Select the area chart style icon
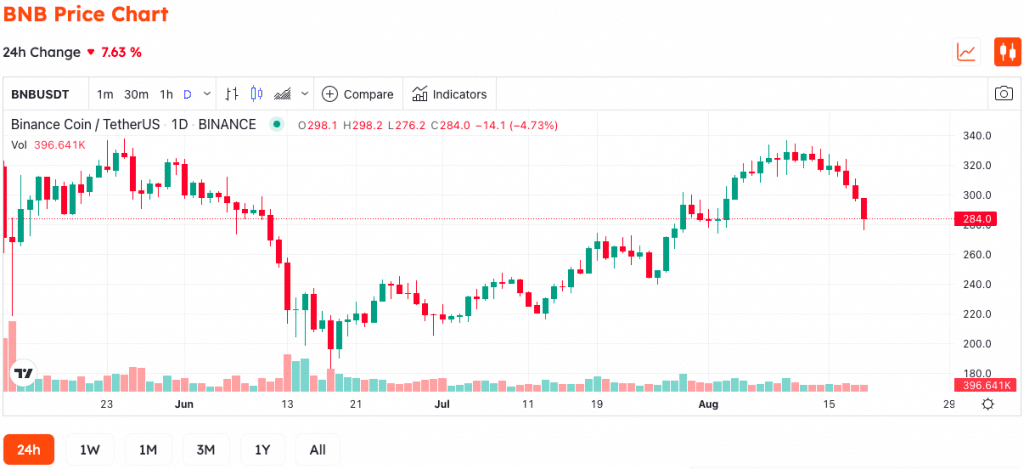The height and width of the screenshot is (469, 1024). [x=283, y=94]
